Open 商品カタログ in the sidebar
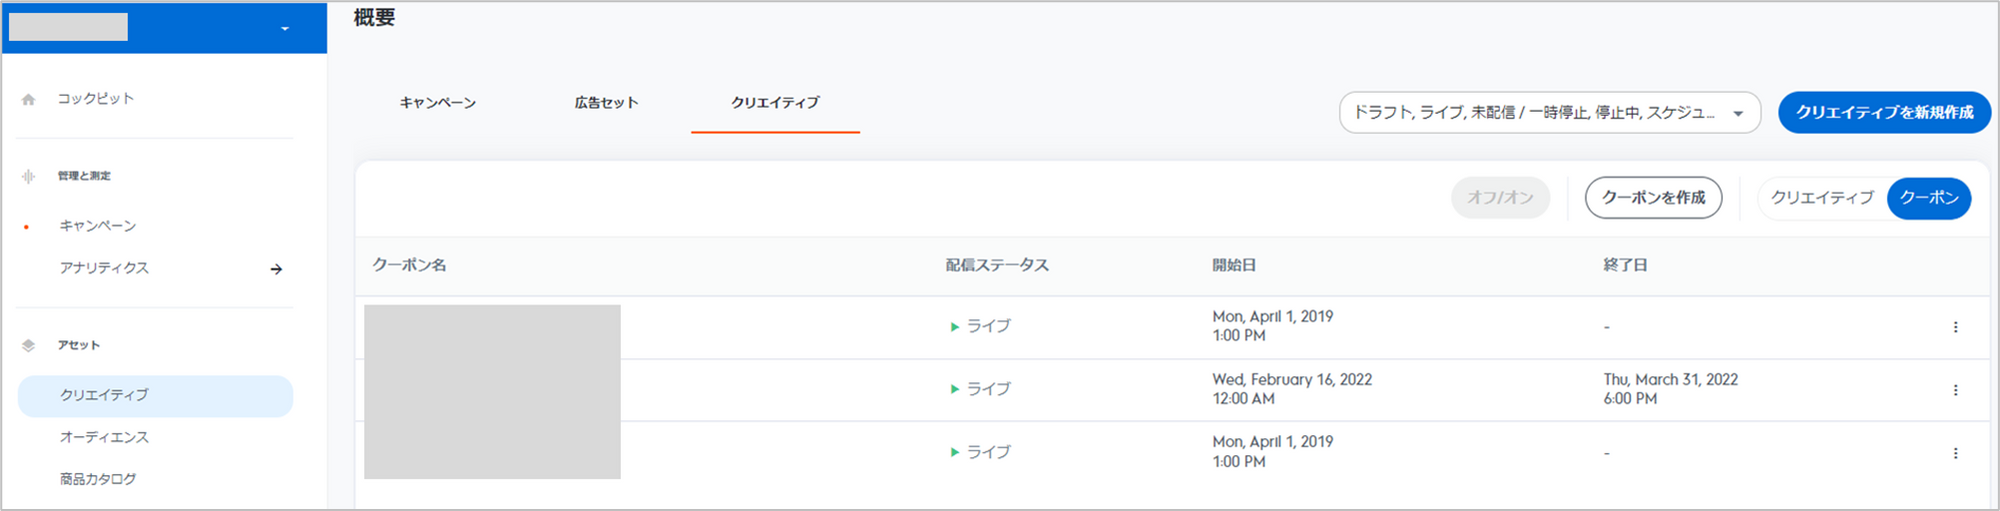This screenshot has width=2000, height=511. [98, 479]
